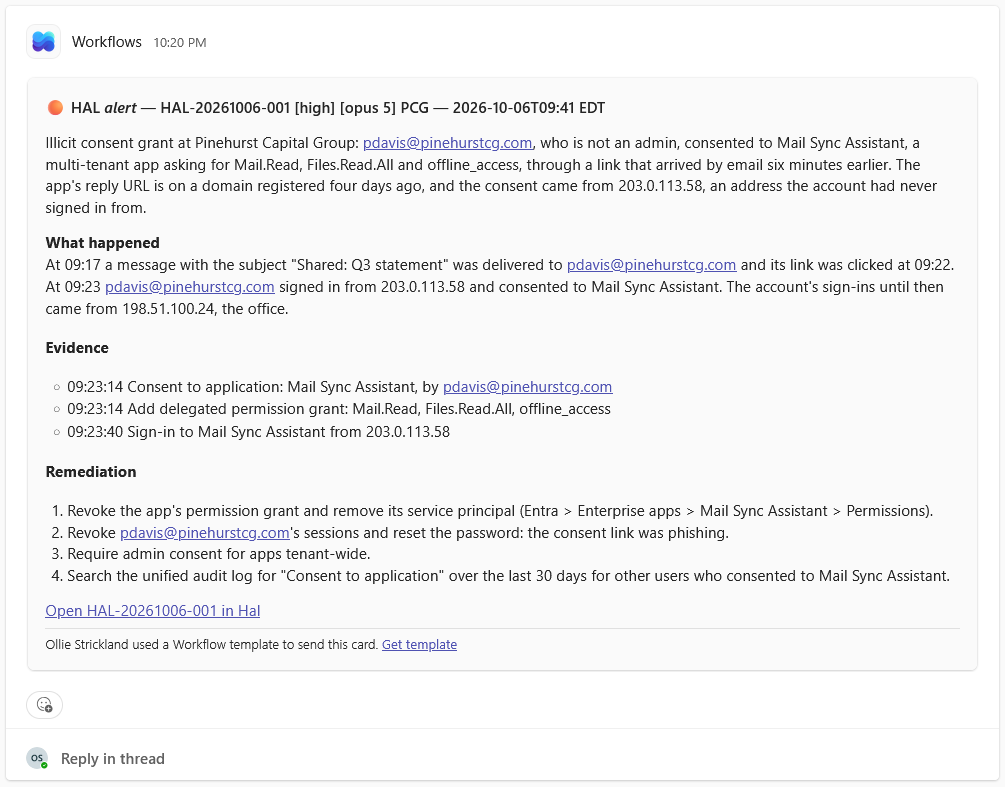This screenshot has height=787, width=1005.
Task: Add a reaction with the emoji button
Action: pyautogui.click(x=44, y=705)
